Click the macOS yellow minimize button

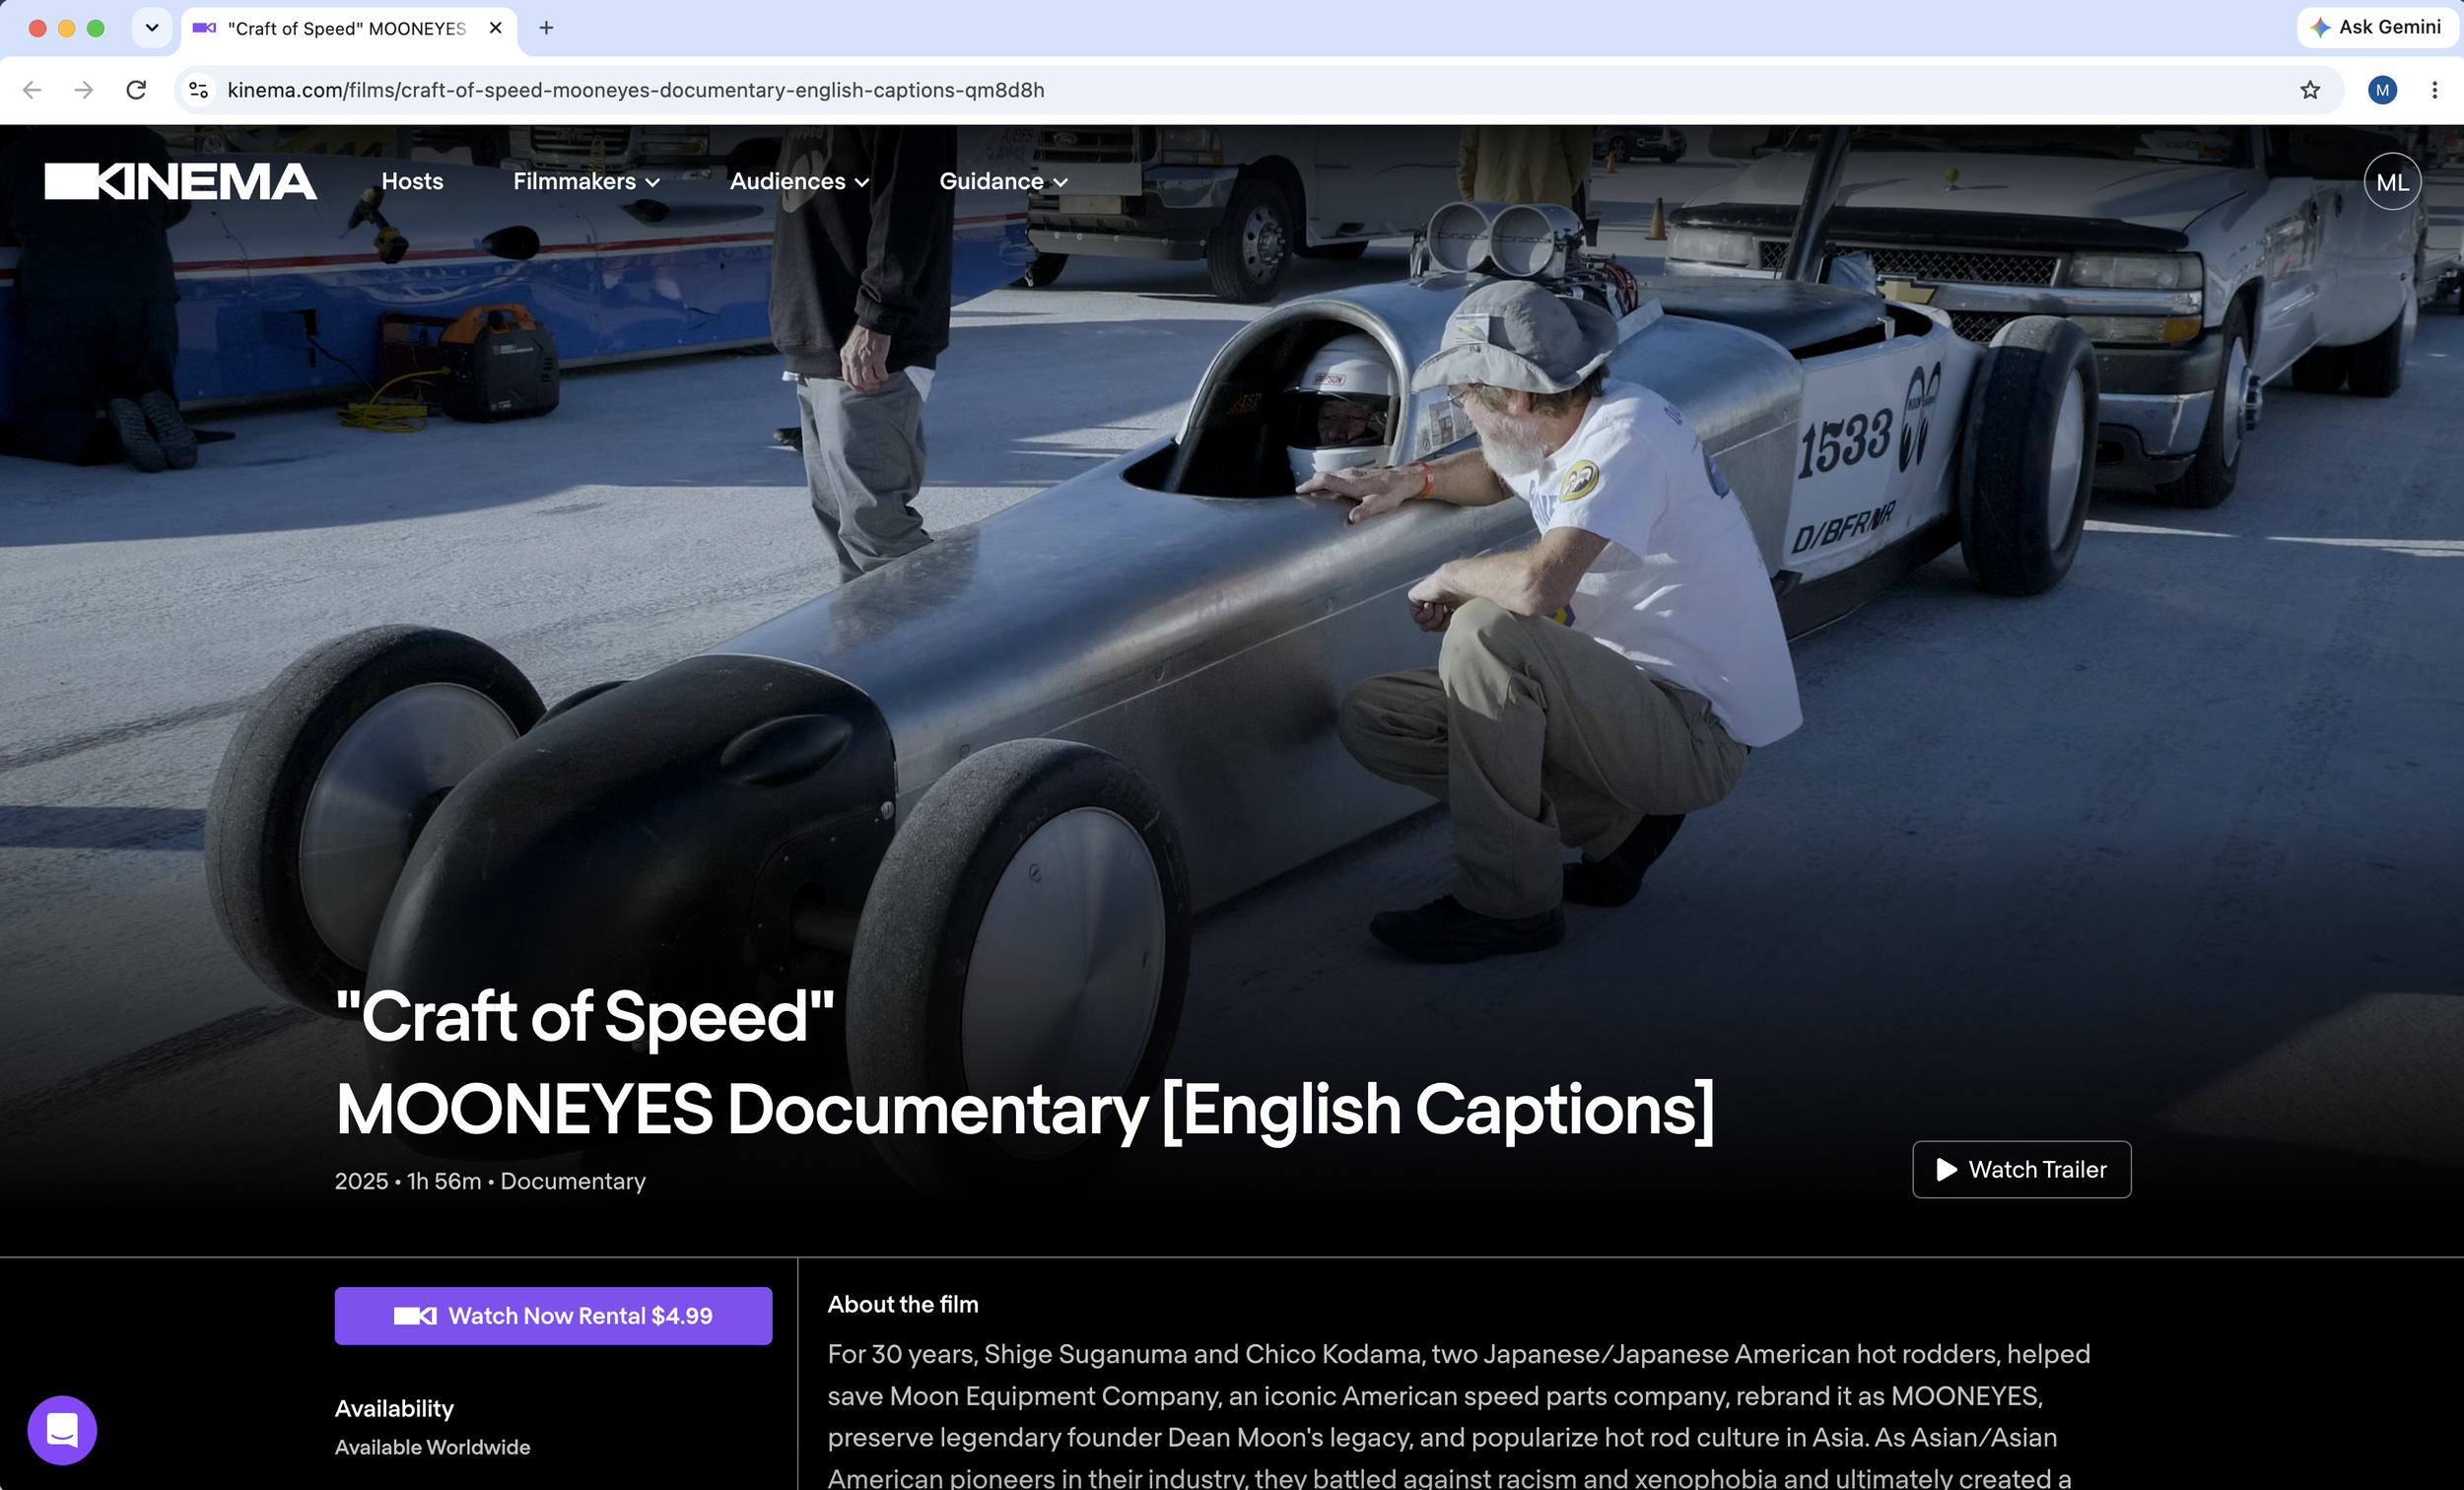pyautogui.click(x=67, y=28)
